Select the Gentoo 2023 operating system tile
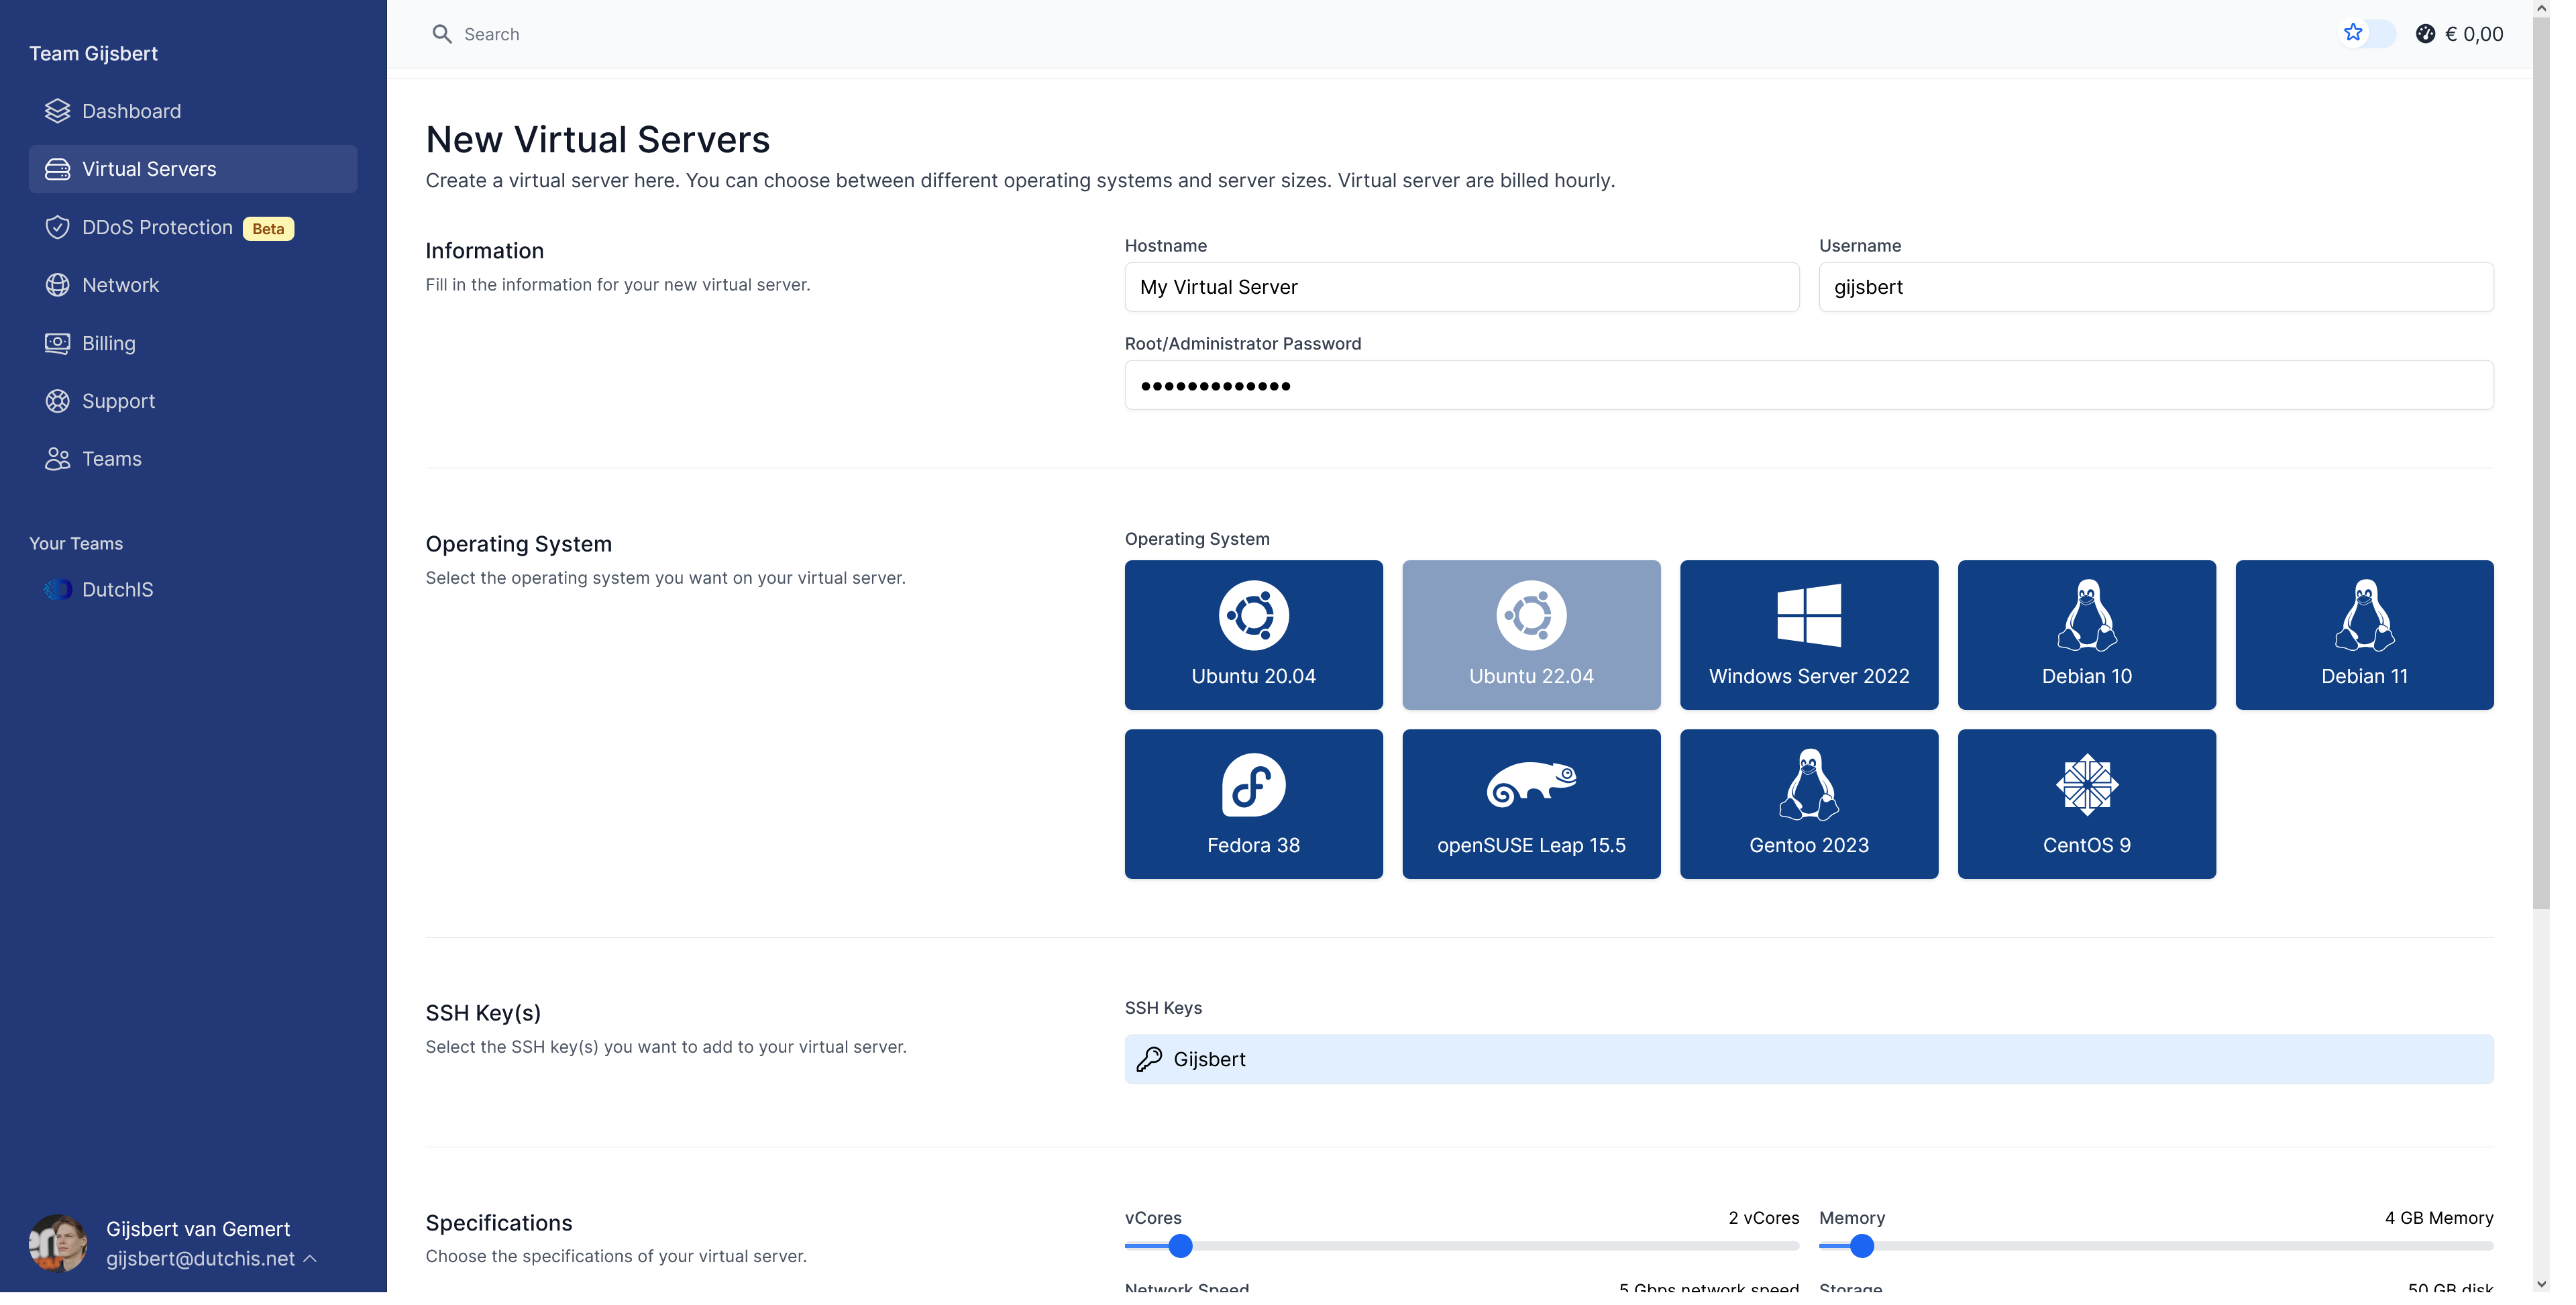2576x1305 pixels. tap(1827, 812)
